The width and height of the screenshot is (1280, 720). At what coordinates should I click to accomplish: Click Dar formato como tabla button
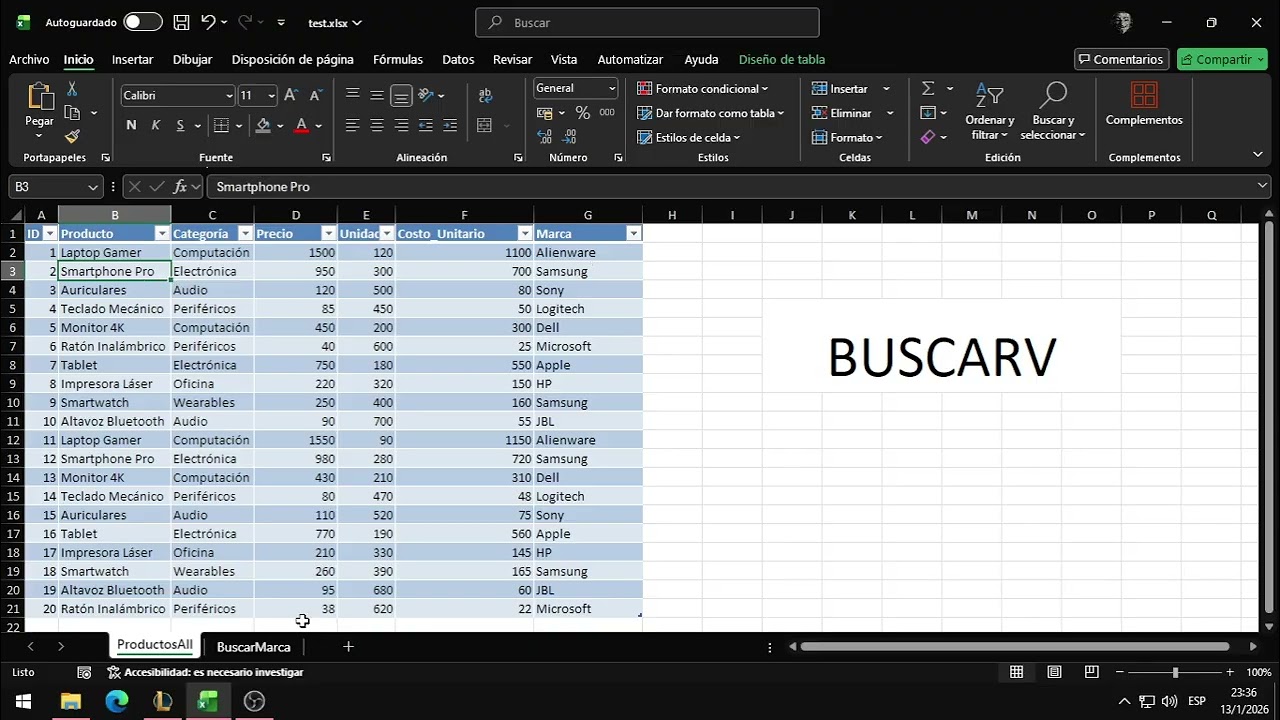[x=710, y=113]
